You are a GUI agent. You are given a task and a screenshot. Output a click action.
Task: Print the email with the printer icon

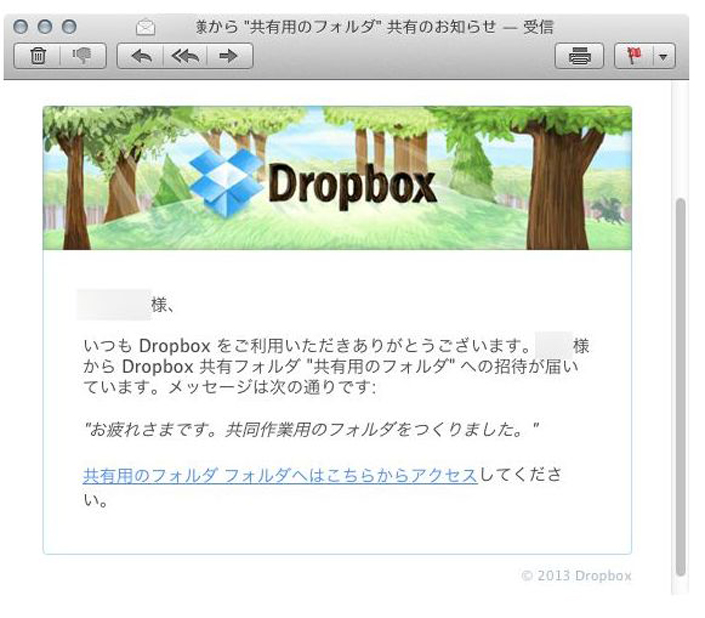tap(579, 56)
